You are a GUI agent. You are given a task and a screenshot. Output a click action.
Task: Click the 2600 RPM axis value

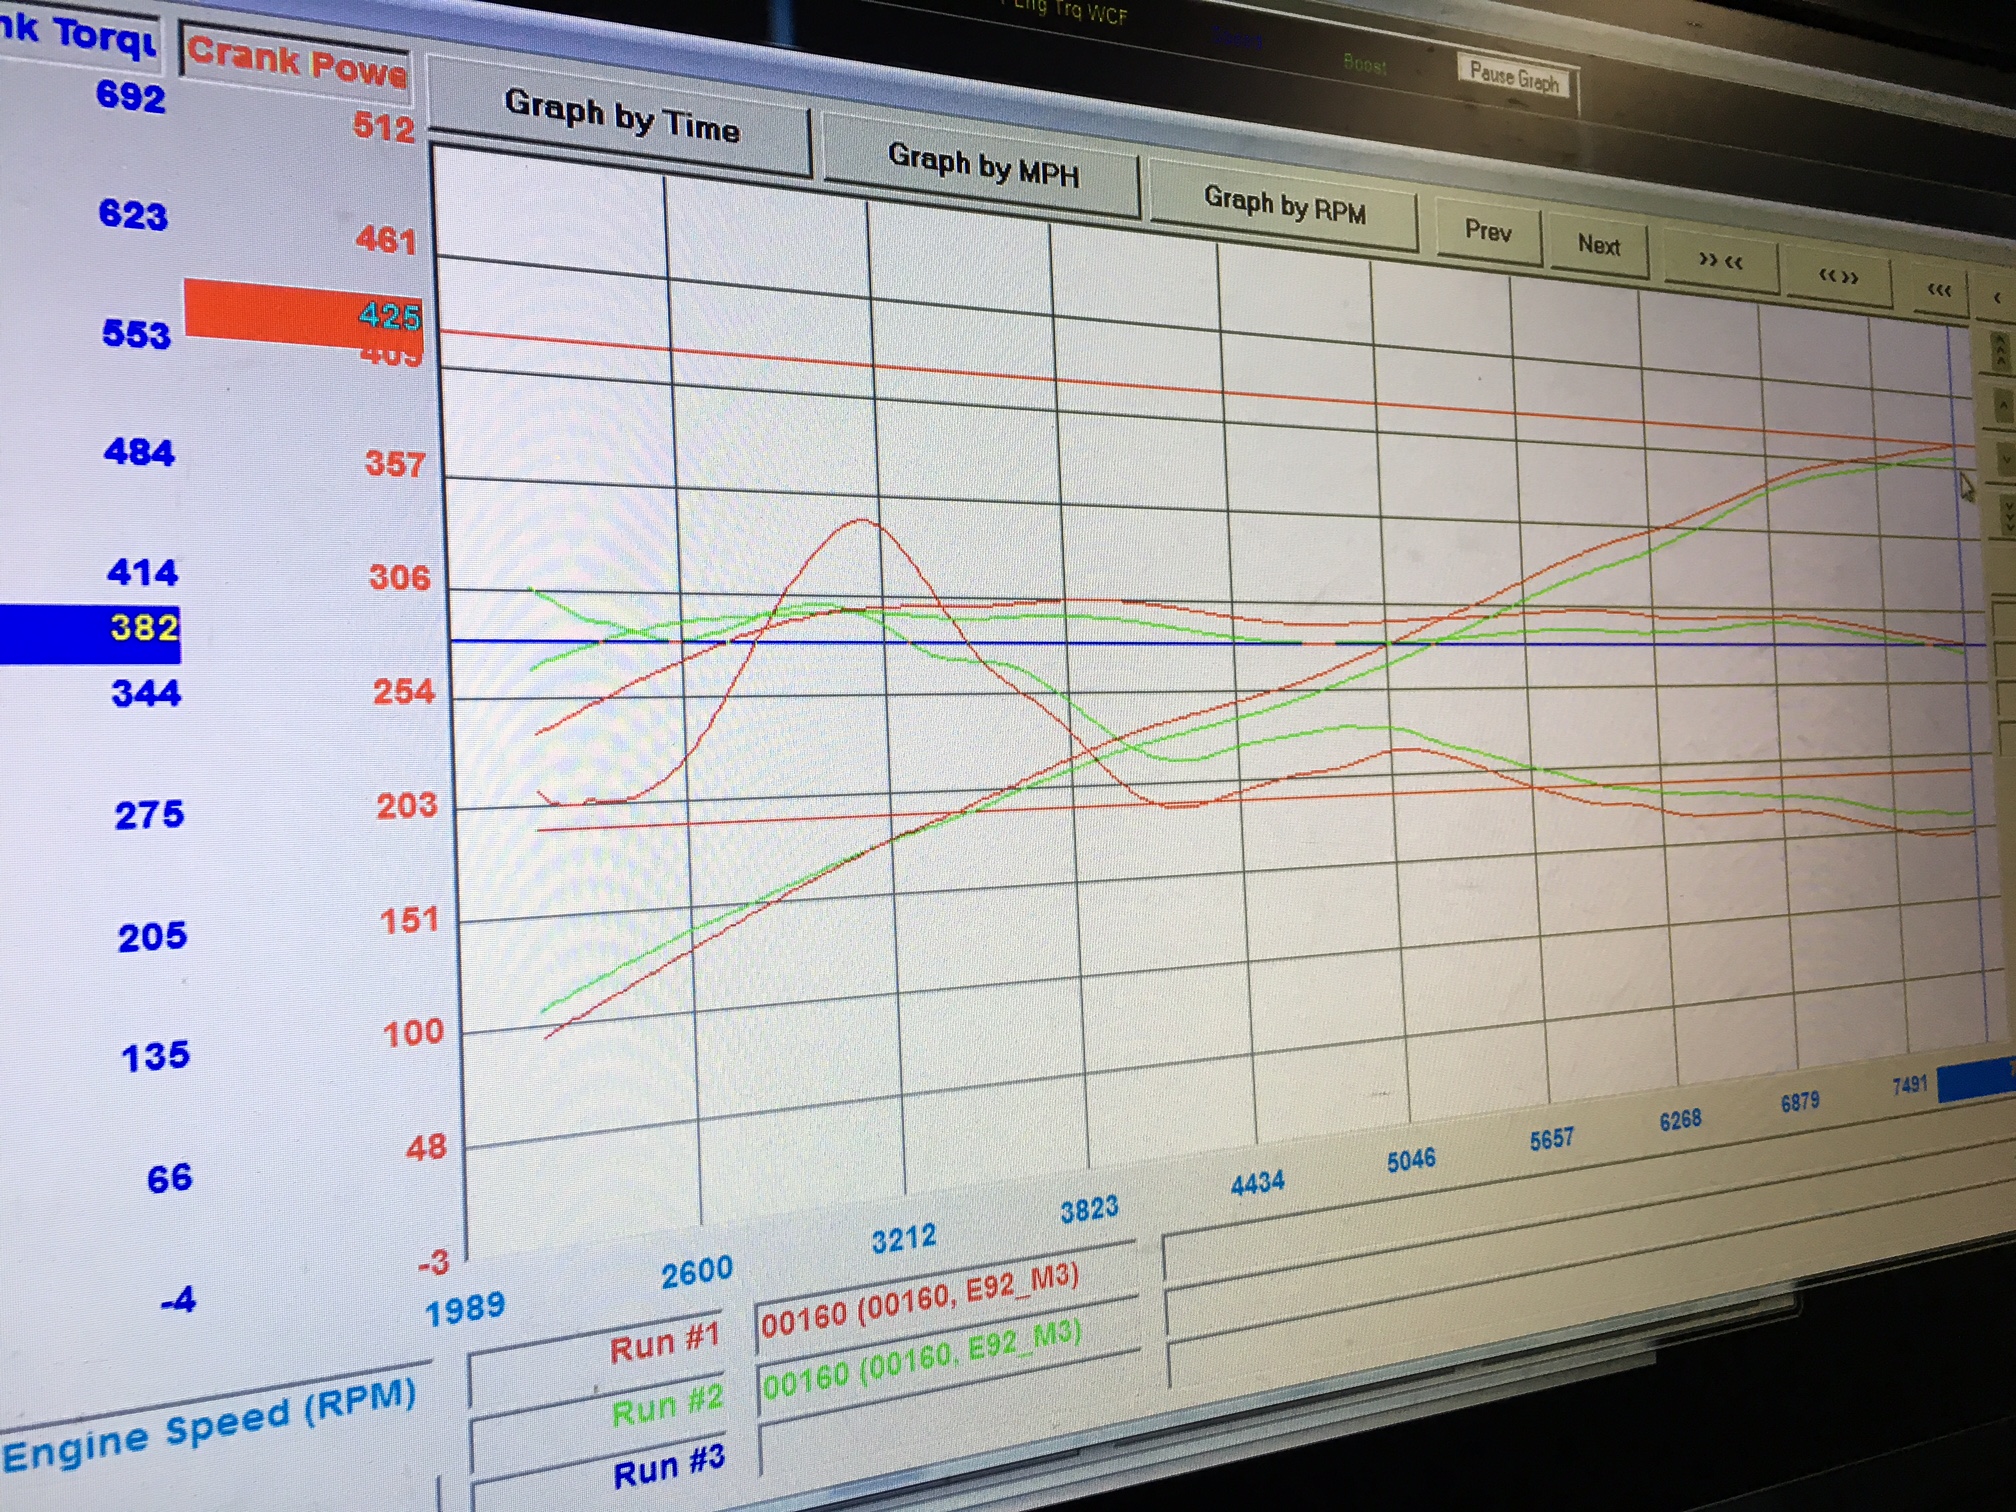point(697,1273)
